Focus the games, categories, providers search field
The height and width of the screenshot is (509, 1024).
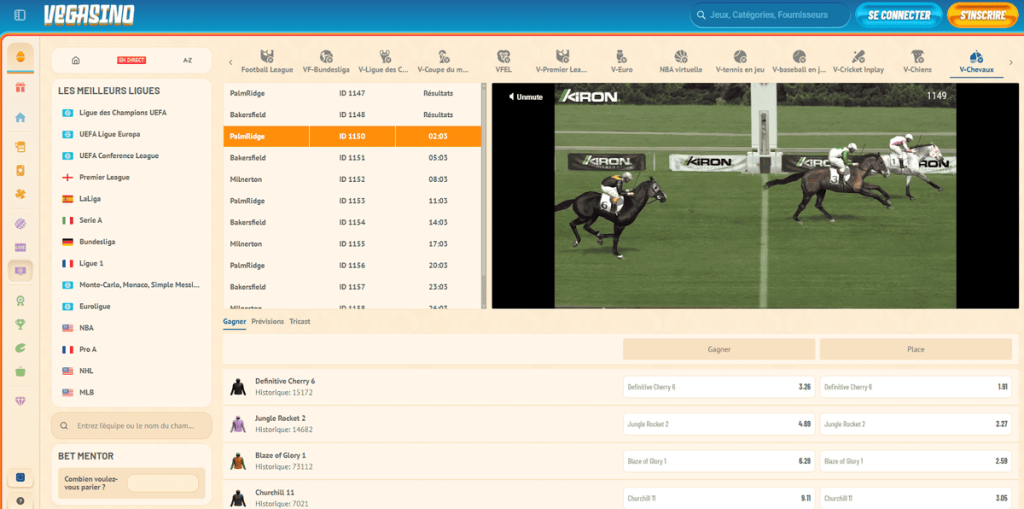point(770,15)
